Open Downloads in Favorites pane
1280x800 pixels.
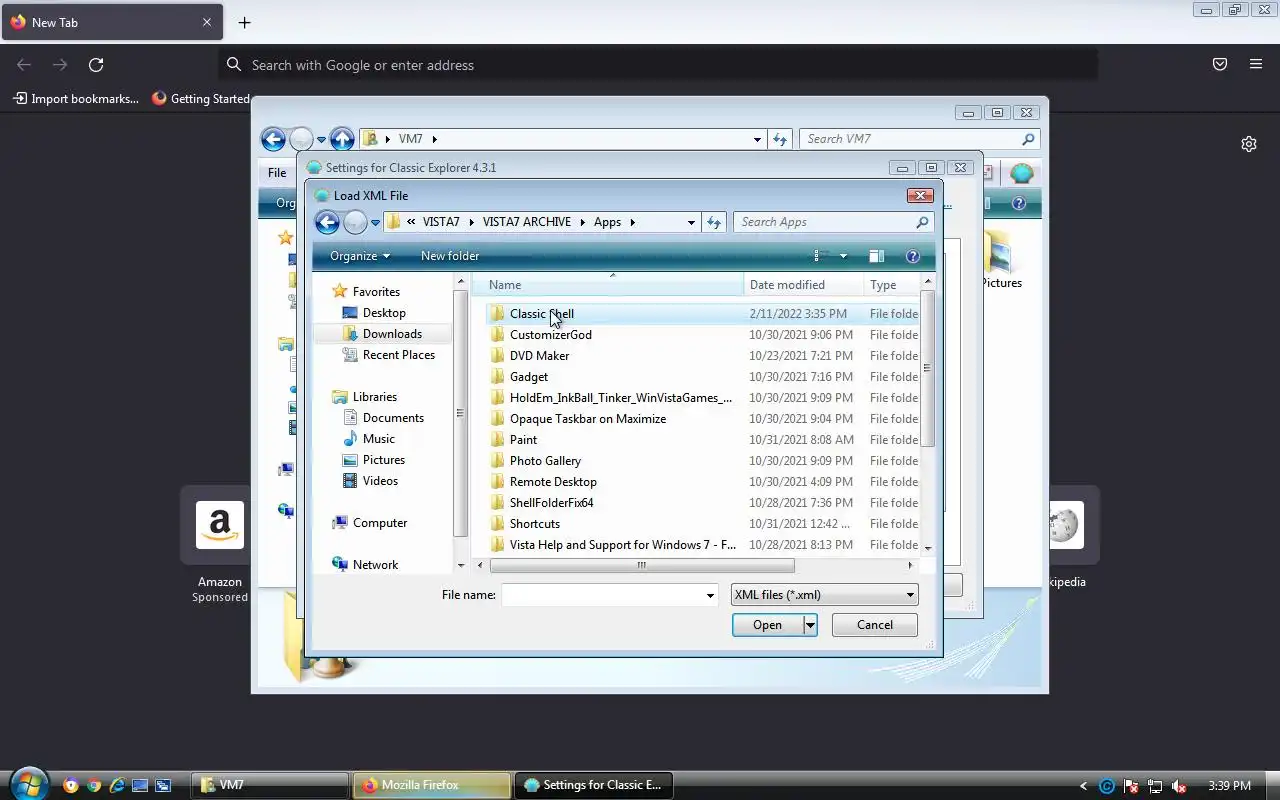(x=392, y=333)
